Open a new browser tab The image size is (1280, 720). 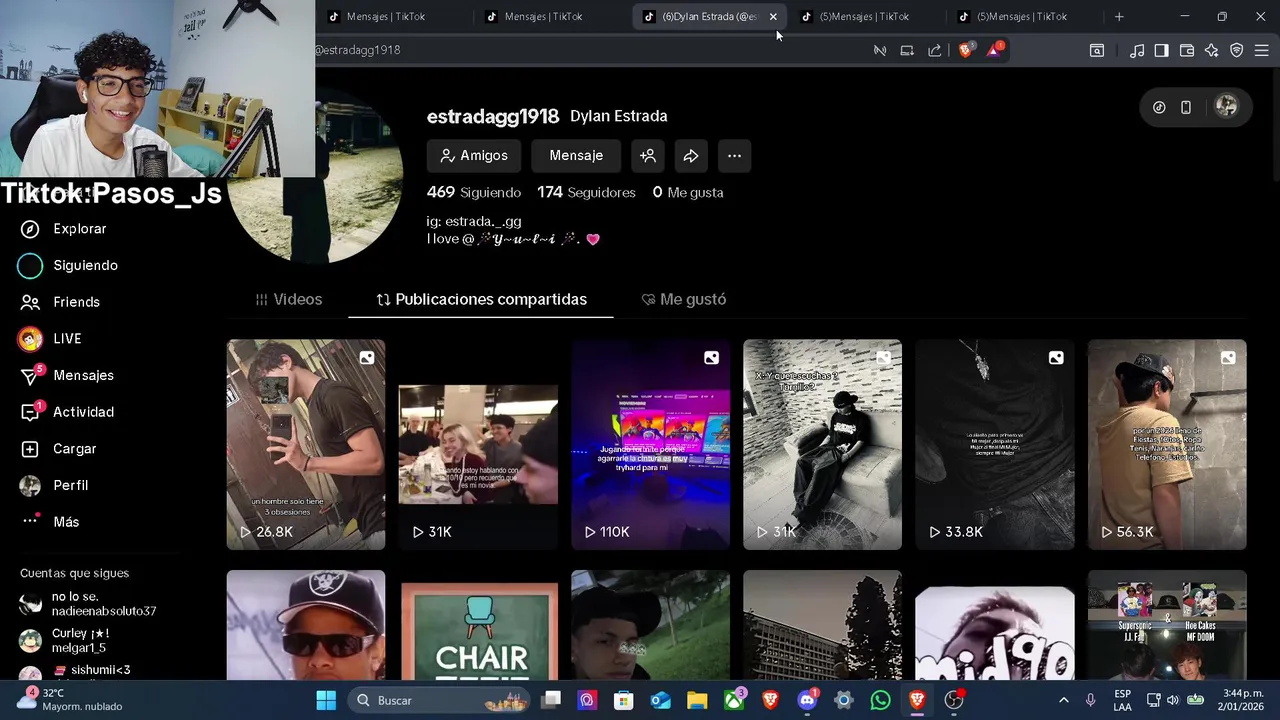tap(1119, 16)
